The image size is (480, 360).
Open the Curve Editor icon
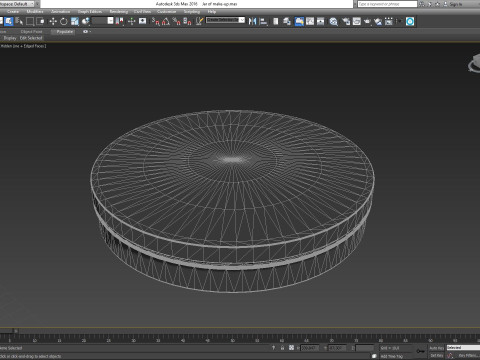(x=310, y=21)
